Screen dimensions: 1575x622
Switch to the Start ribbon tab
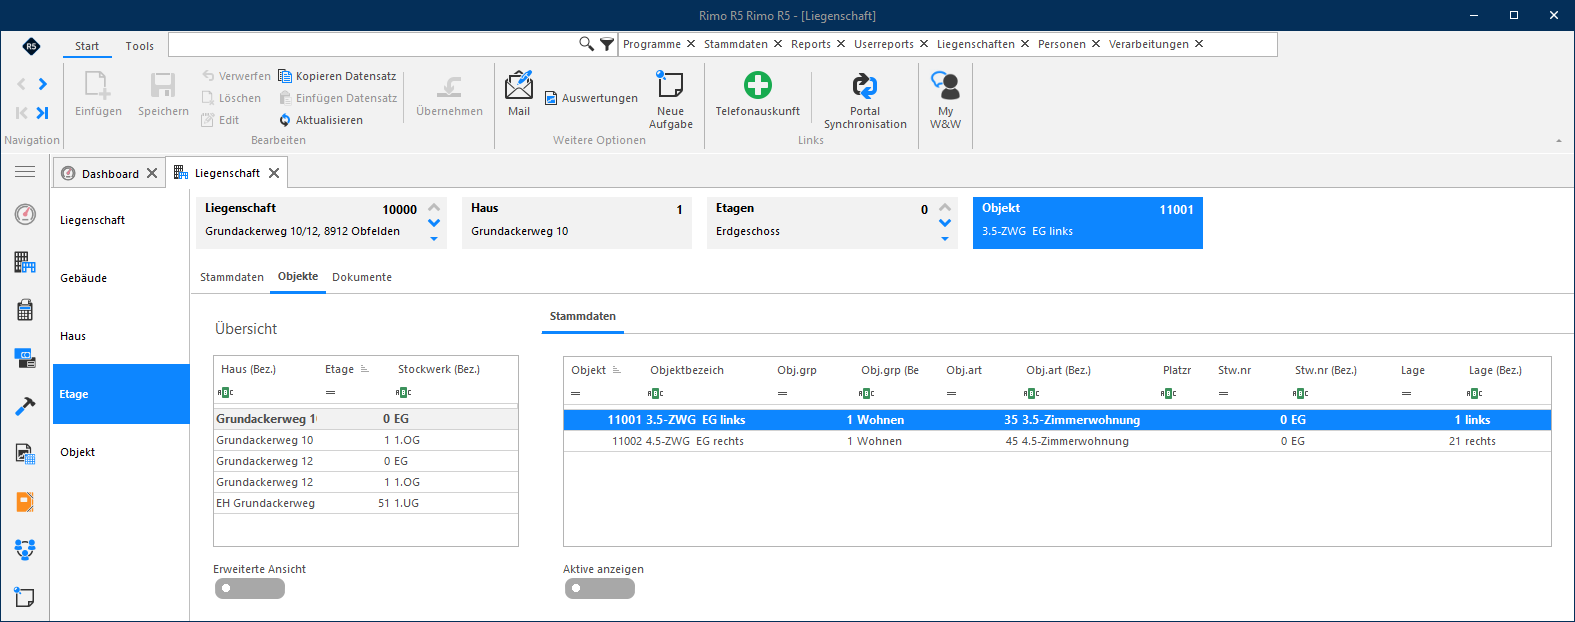(x=87, y=46)
